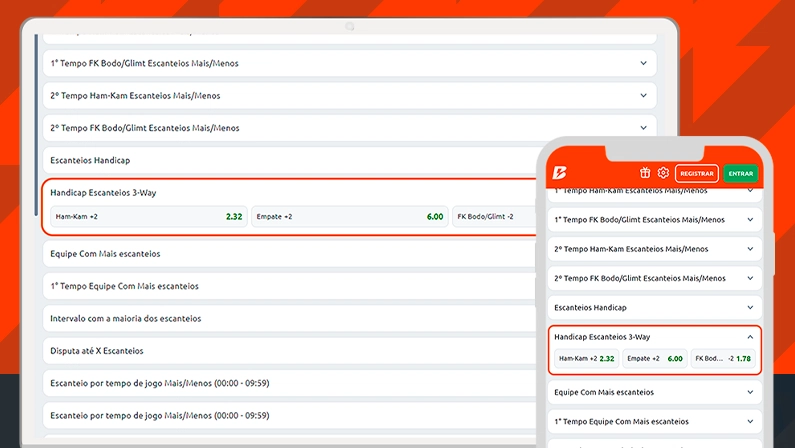Click the REGISTRAR button on phone

(697, 173)
